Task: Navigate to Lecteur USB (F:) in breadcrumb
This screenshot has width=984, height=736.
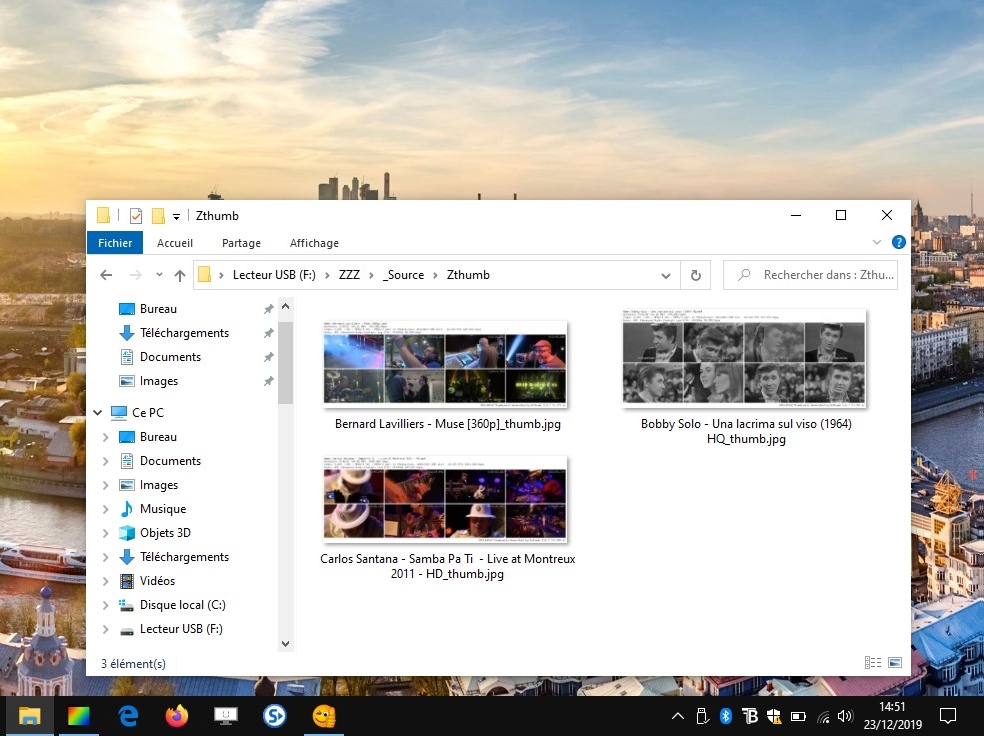Action: (274, 275)
